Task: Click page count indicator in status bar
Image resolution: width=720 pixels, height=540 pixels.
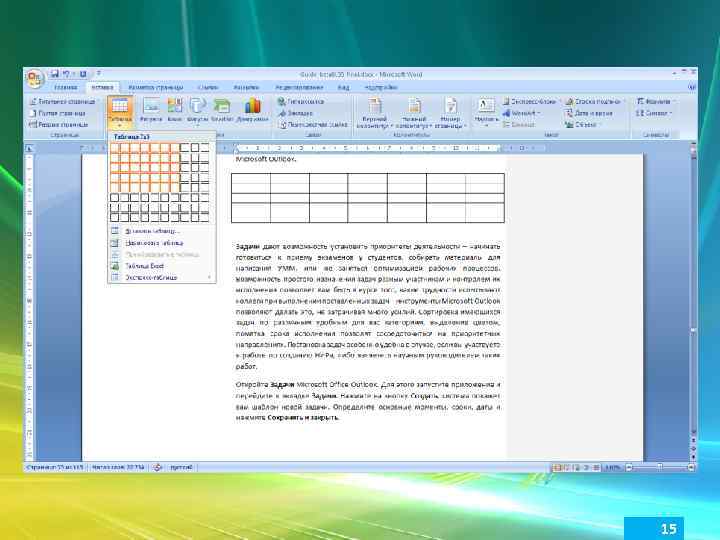Action: coord(55,467)
